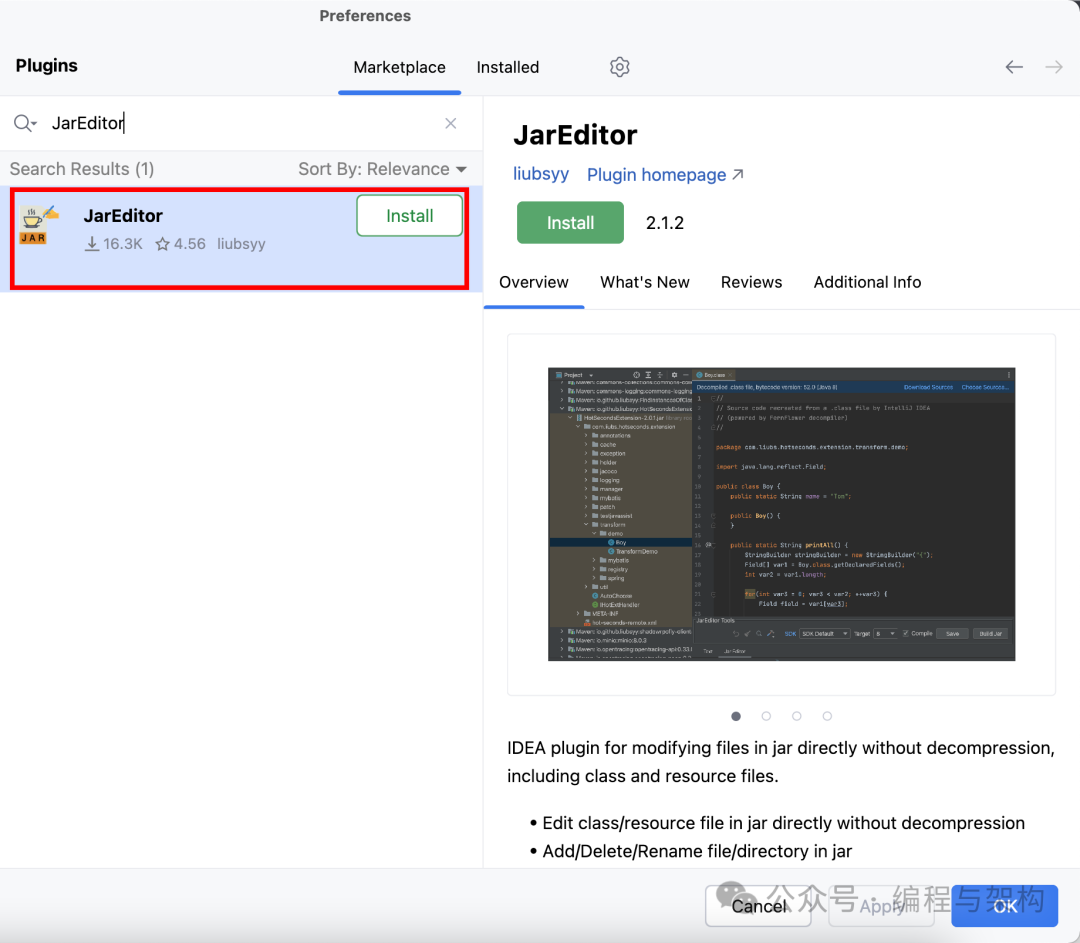This screenshot has height=943, width=1080.
Task: Click Cancel to close Preferences
Action: [758, 906]
